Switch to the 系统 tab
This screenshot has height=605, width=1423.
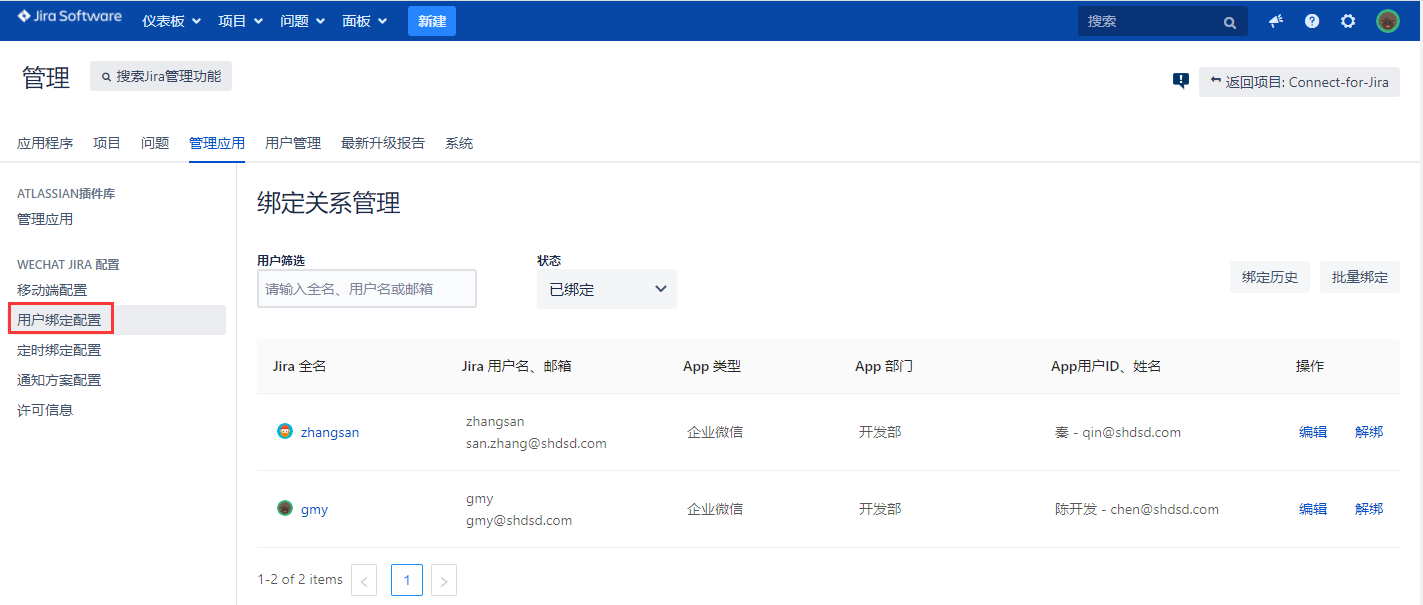click(x=459, y=143)
